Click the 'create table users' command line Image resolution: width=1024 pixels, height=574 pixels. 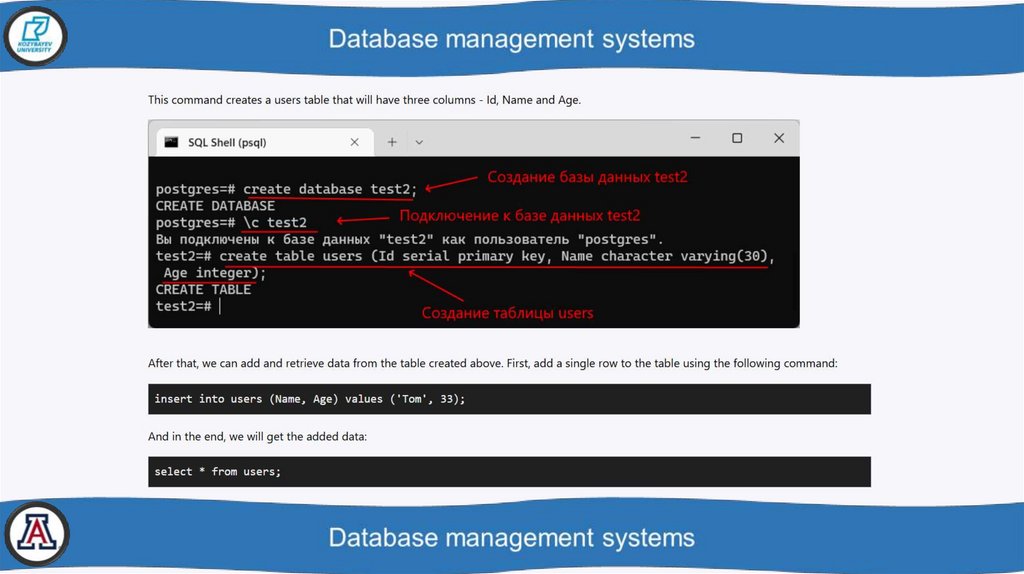465,256
